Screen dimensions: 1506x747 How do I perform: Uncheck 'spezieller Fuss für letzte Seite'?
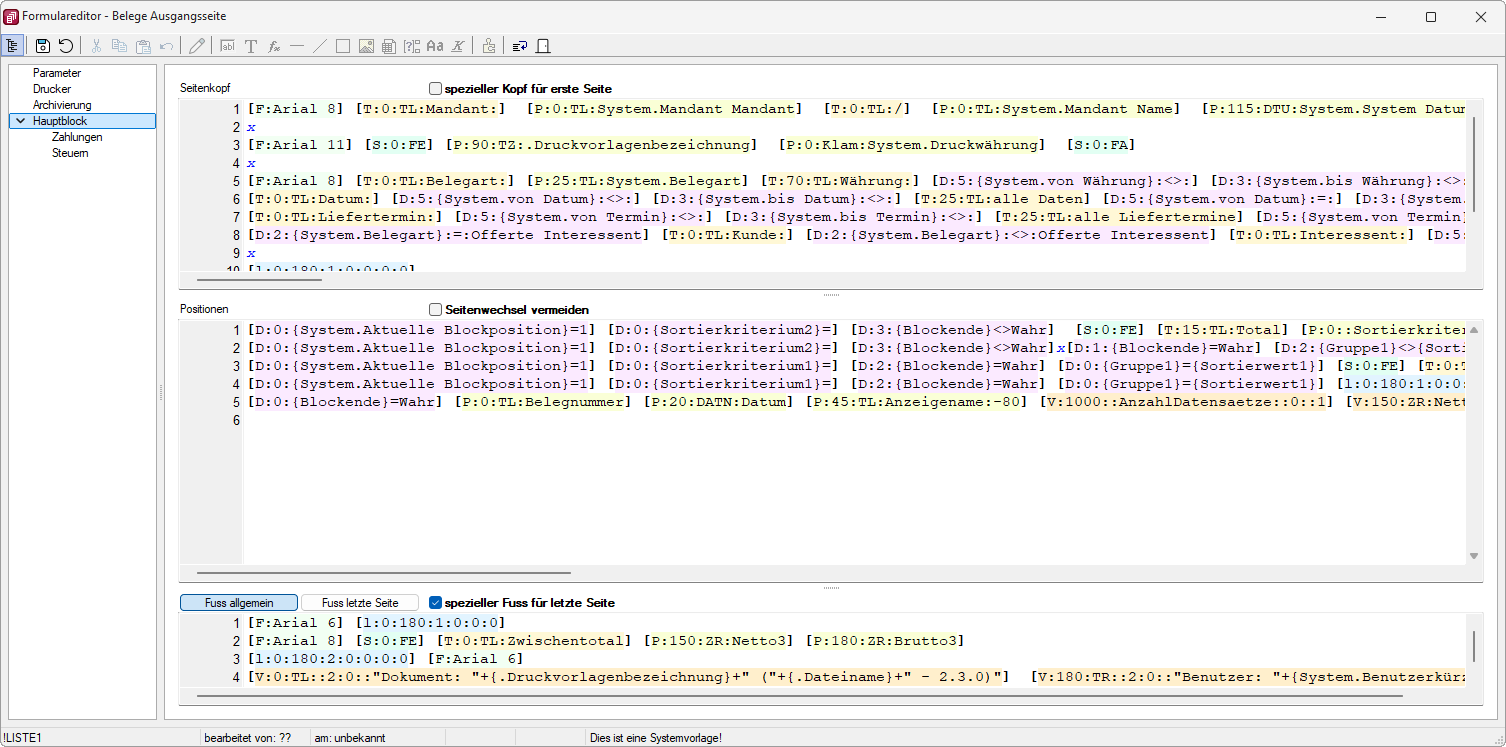tap(435, 603)
